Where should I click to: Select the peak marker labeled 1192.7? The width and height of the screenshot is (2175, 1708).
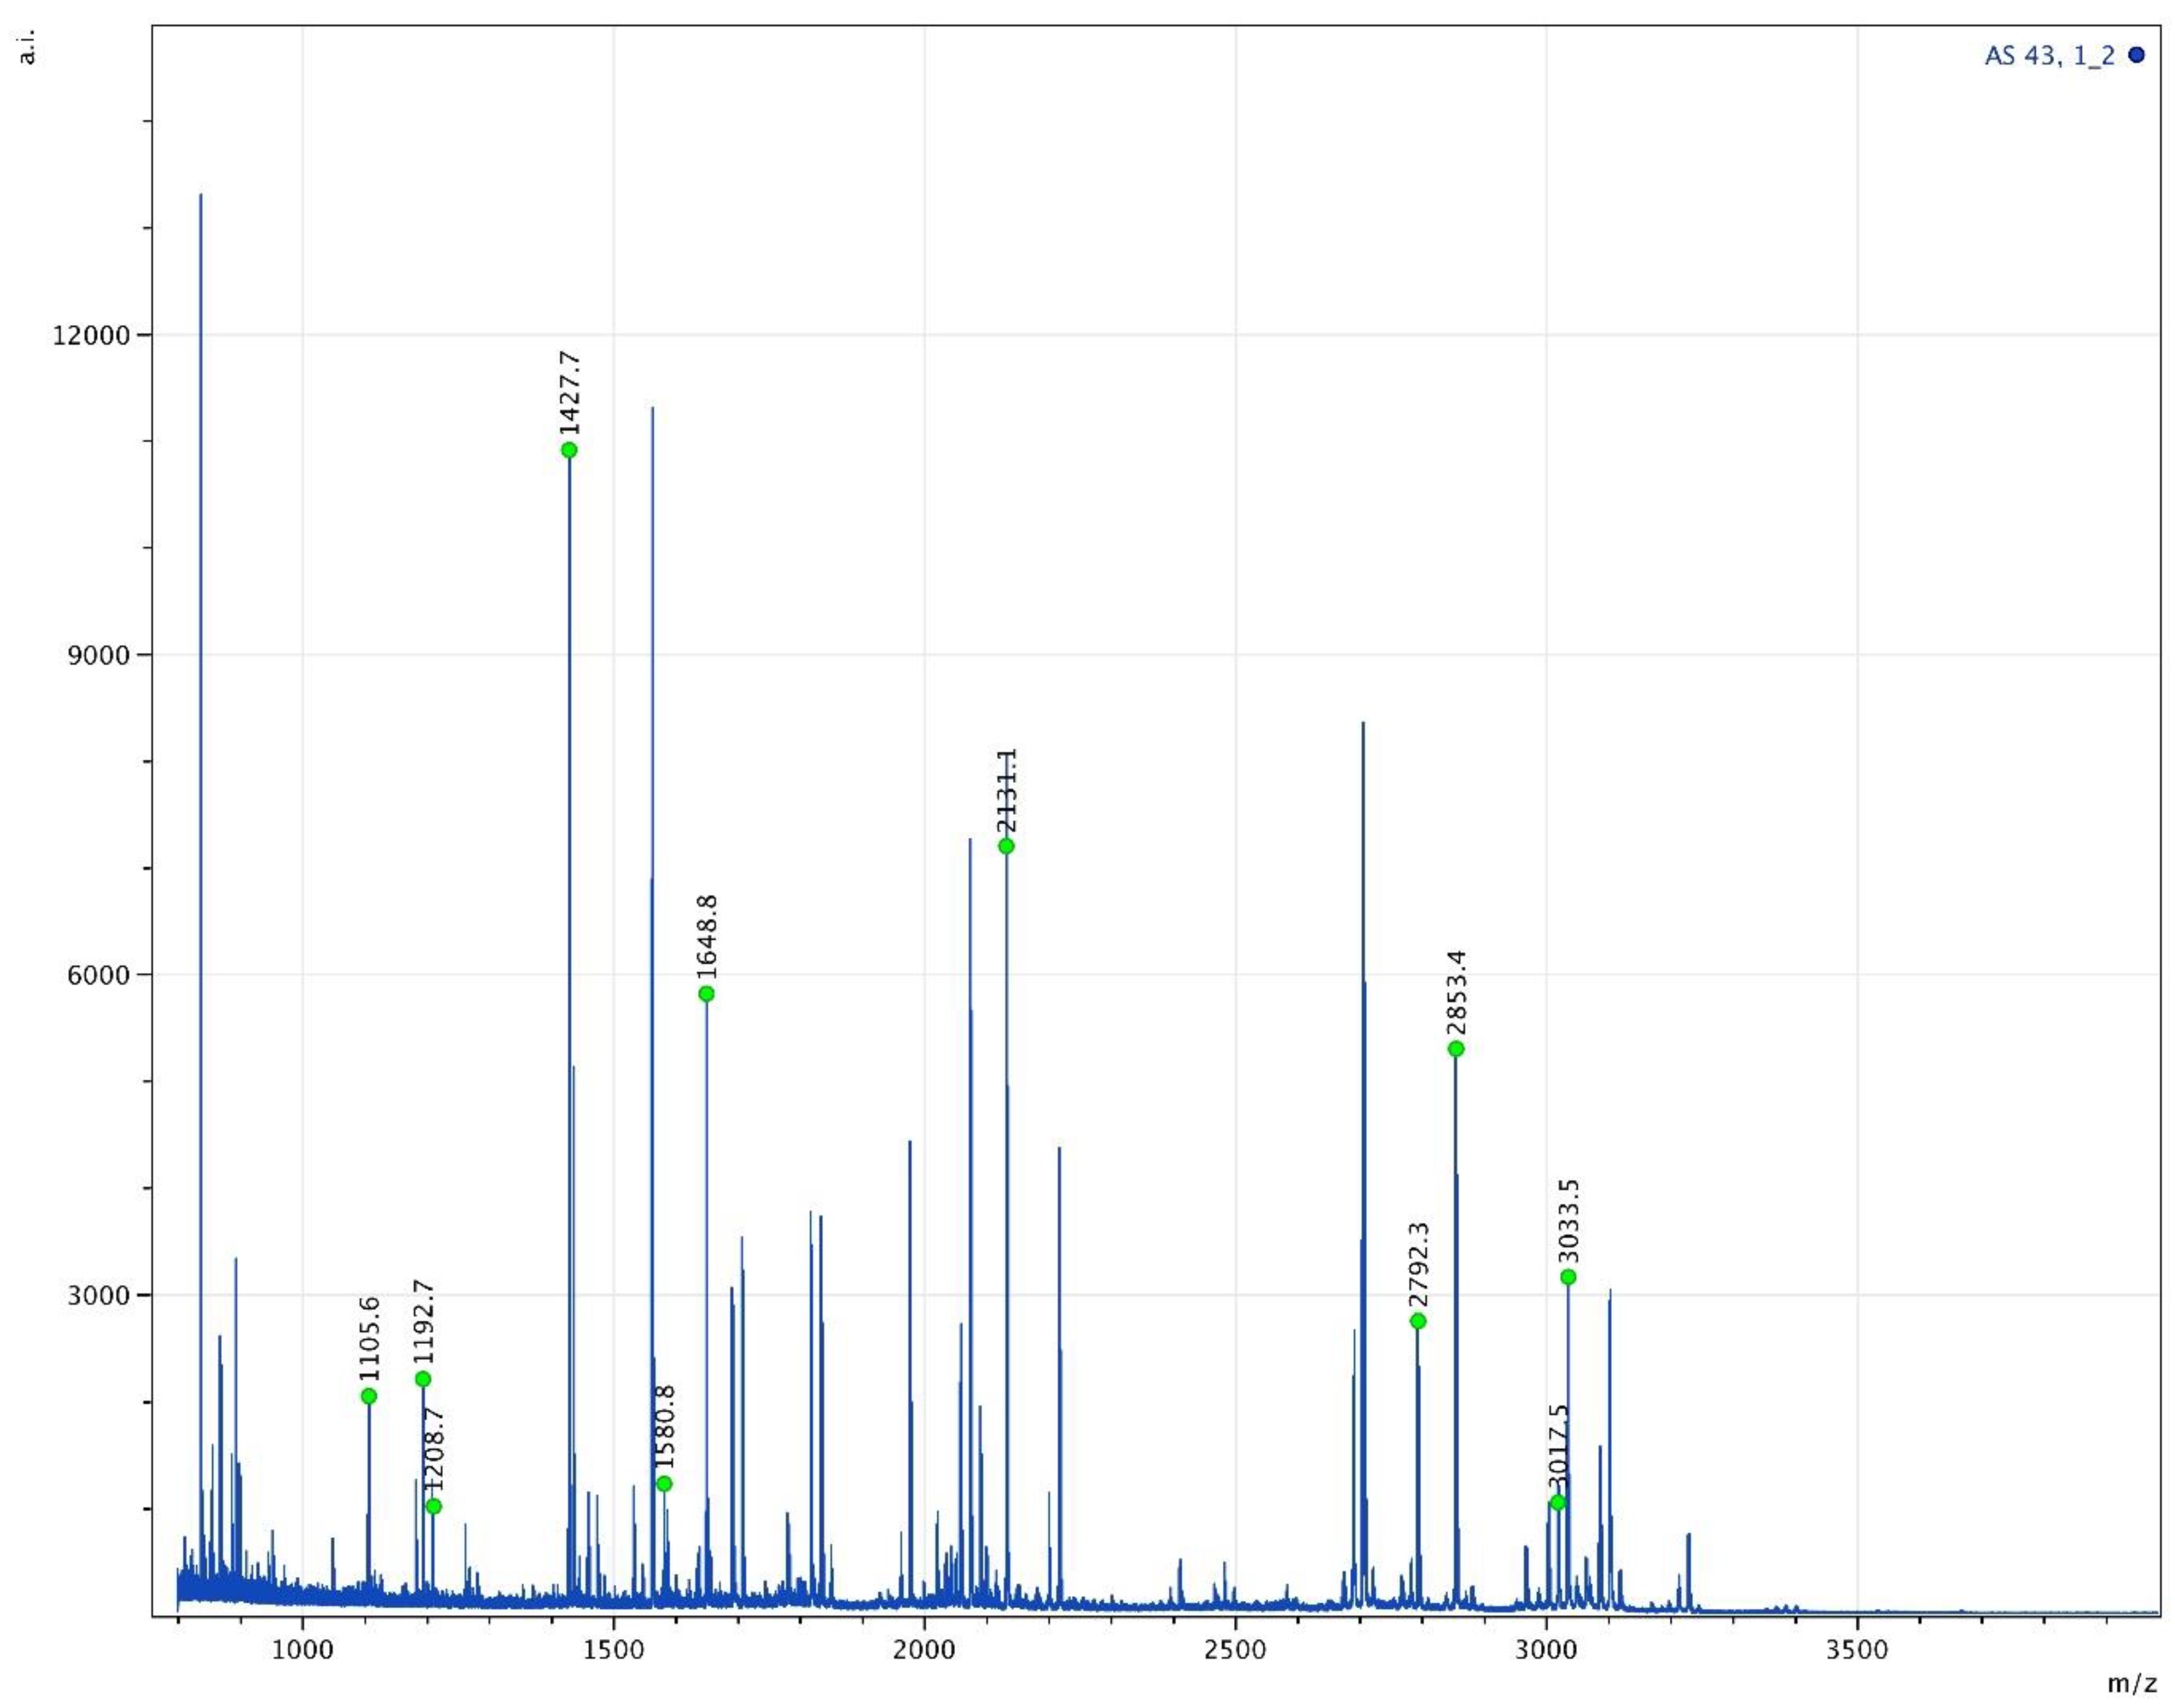pos(423,1379)
